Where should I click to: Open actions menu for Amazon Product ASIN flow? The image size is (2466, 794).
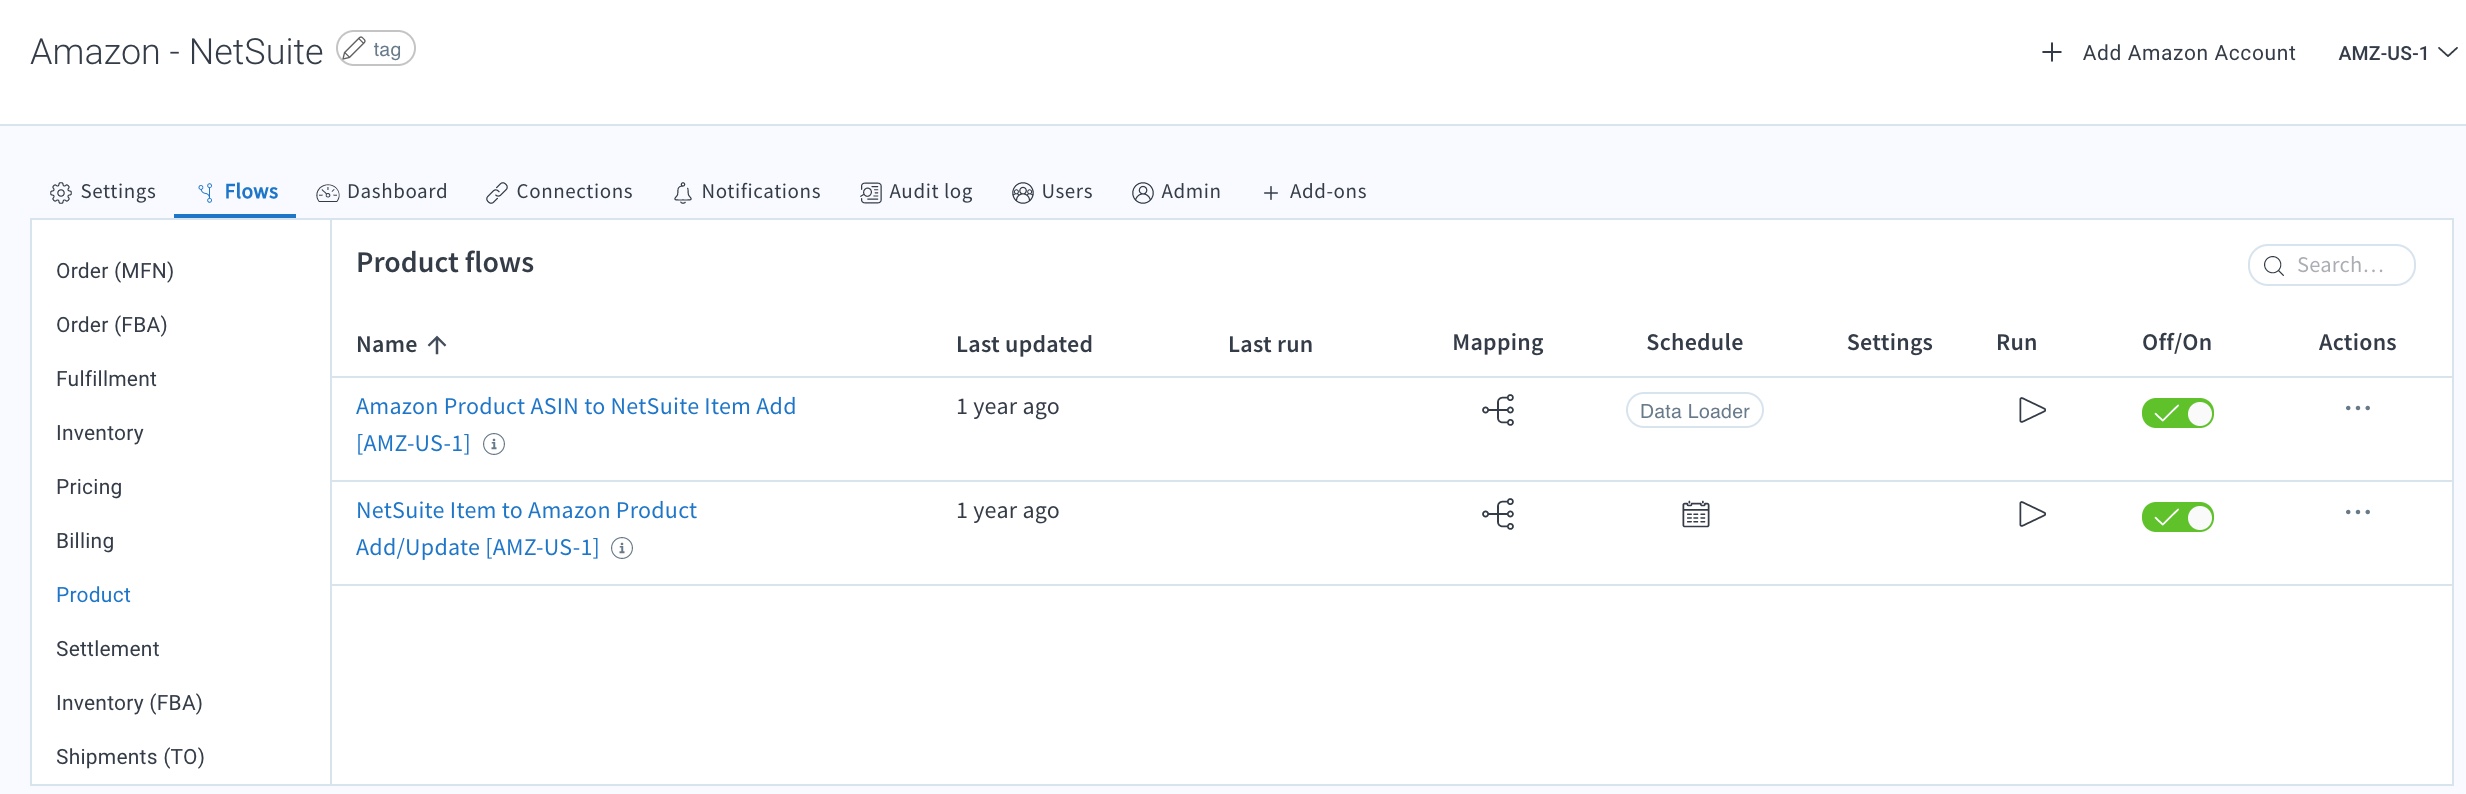2357,408
